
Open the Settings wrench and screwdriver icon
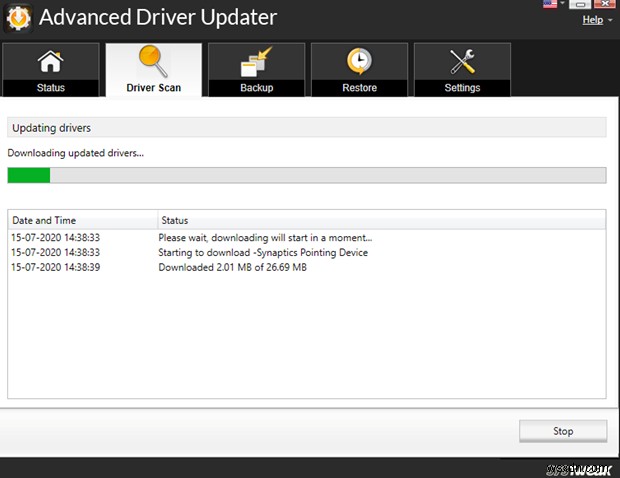click(x=462, y=61)
